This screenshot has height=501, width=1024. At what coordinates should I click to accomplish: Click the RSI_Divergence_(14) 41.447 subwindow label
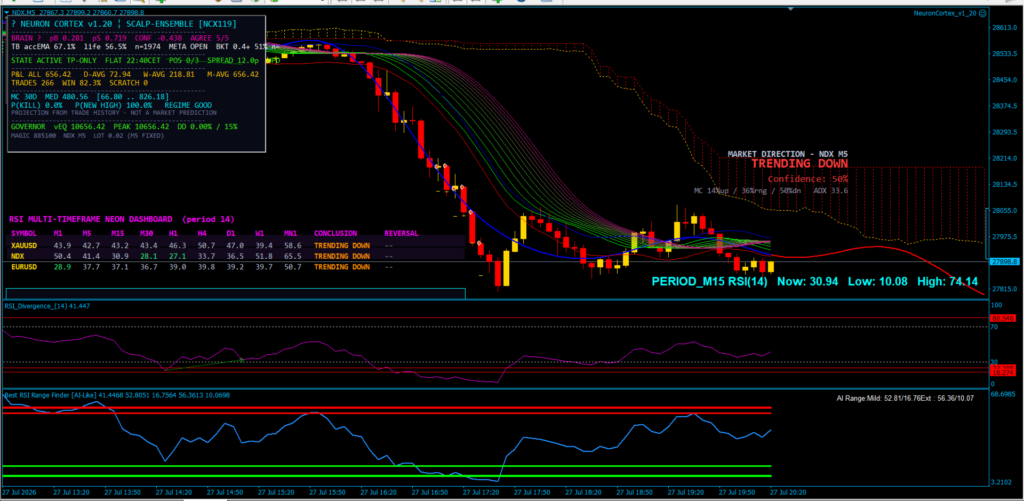[47, 306]
